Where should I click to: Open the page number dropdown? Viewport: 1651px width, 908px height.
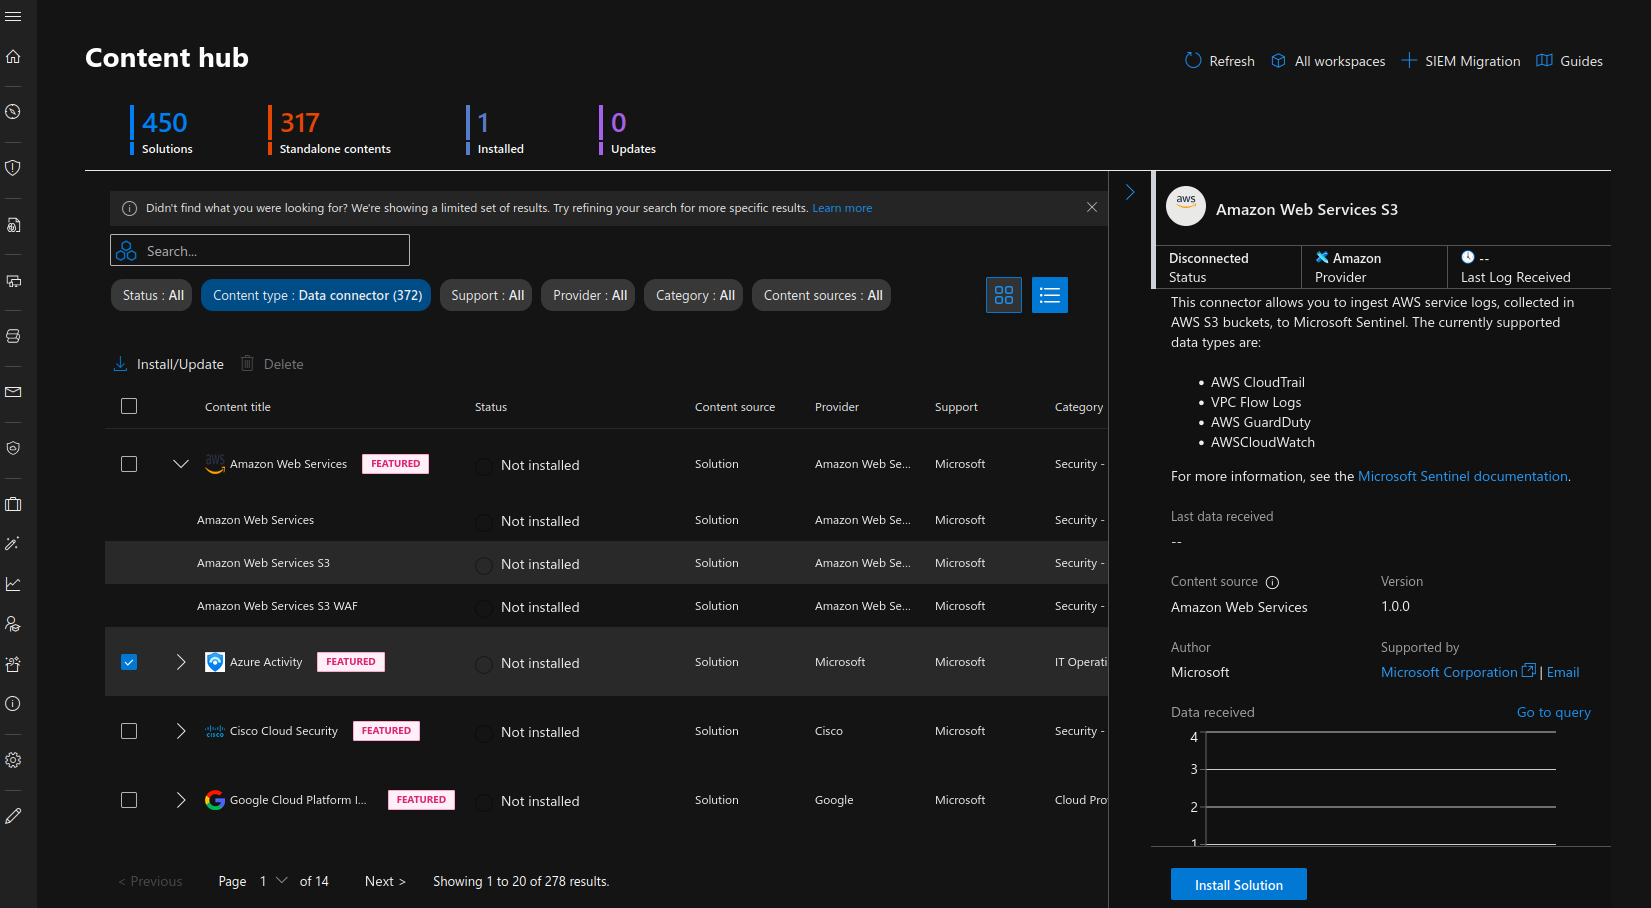coord(283,880)
